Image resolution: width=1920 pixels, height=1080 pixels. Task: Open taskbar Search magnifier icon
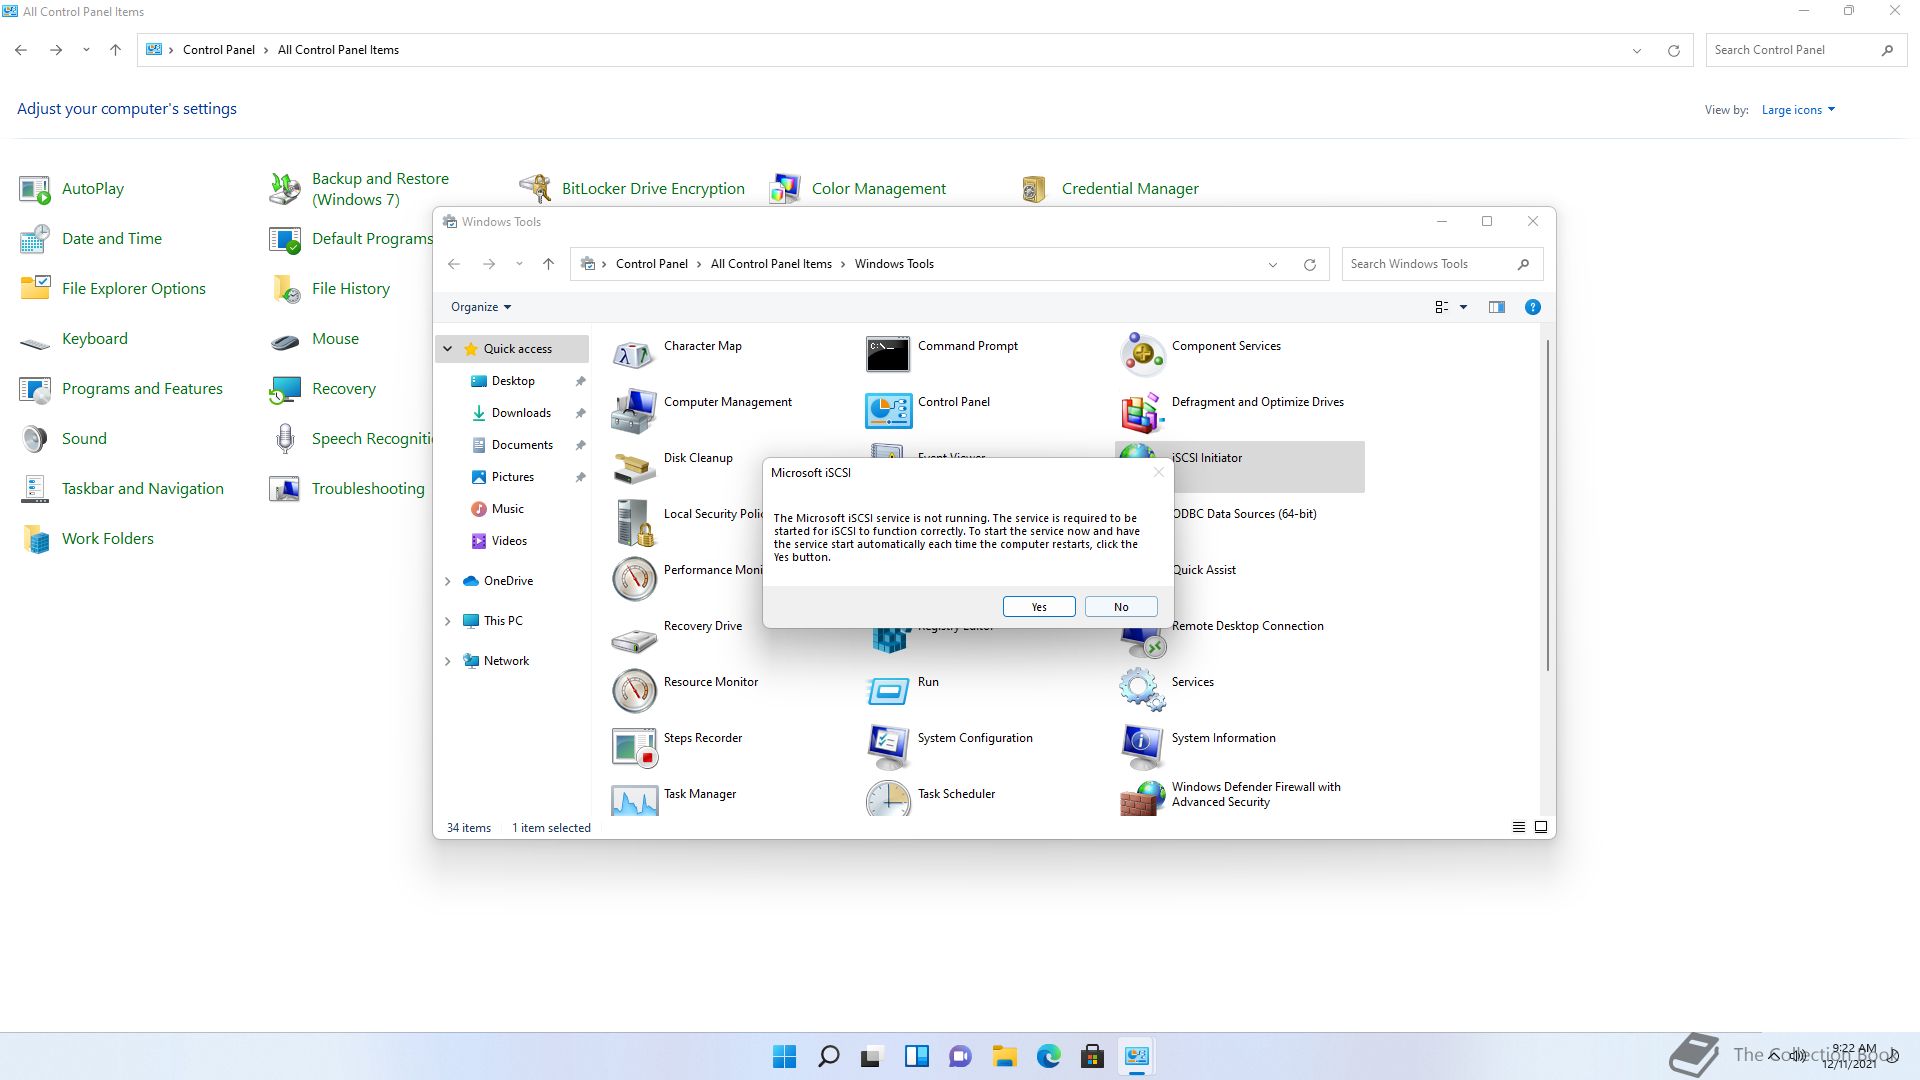(x=828, y=1056)
